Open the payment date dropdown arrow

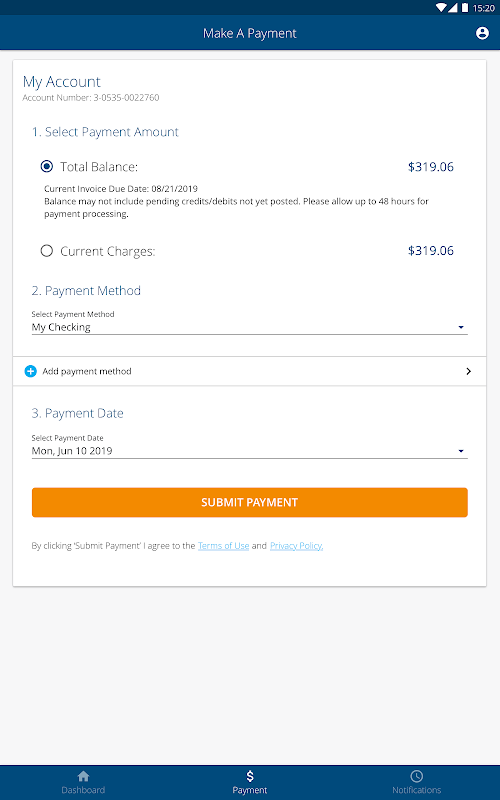coord(461,451)
